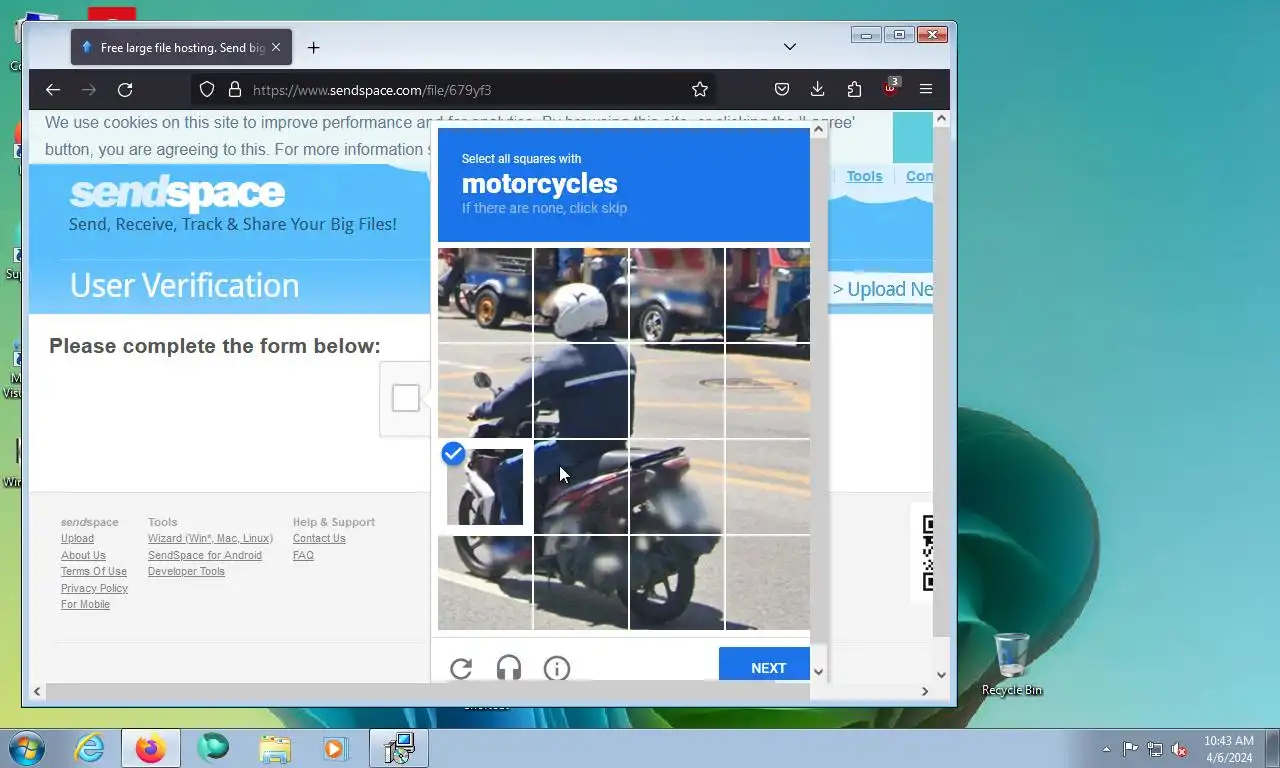Open the Privacy Policy link
The height and width of the screenshot is (768, 1280).
click(x=94, y=588)
